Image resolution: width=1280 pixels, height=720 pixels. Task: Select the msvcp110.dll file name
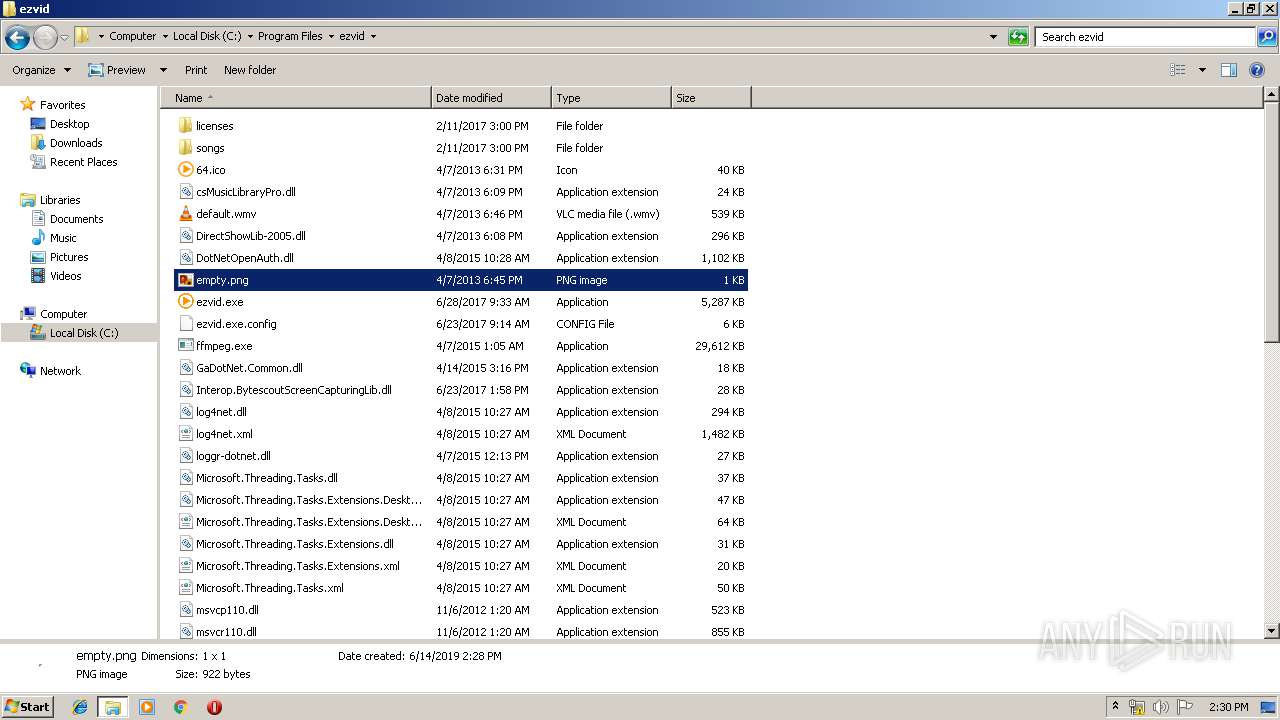(227, 610)
